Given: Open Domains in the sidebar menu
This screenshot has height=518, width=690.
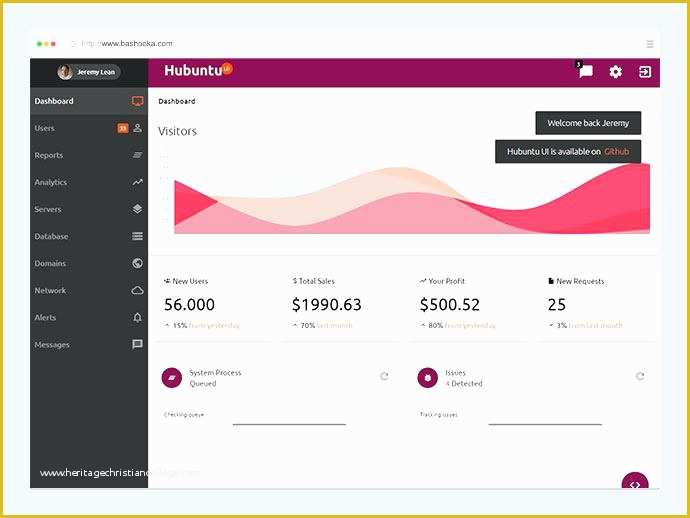Looking at the screenshot, I should point(89,263).
